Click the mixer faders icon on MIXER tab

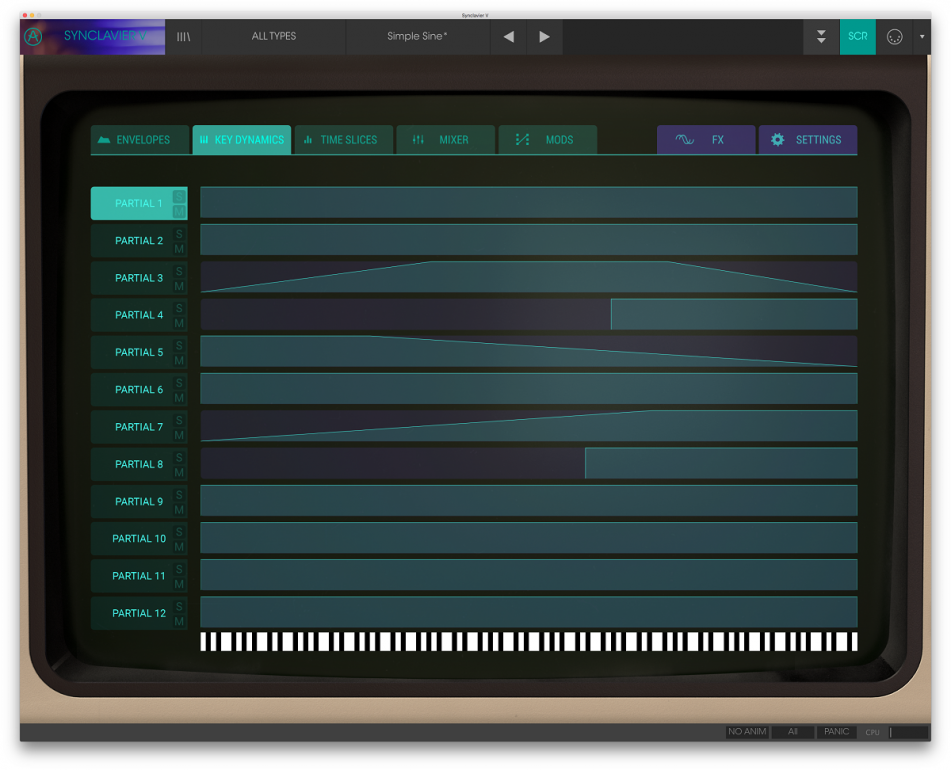(x=418, y=140)
